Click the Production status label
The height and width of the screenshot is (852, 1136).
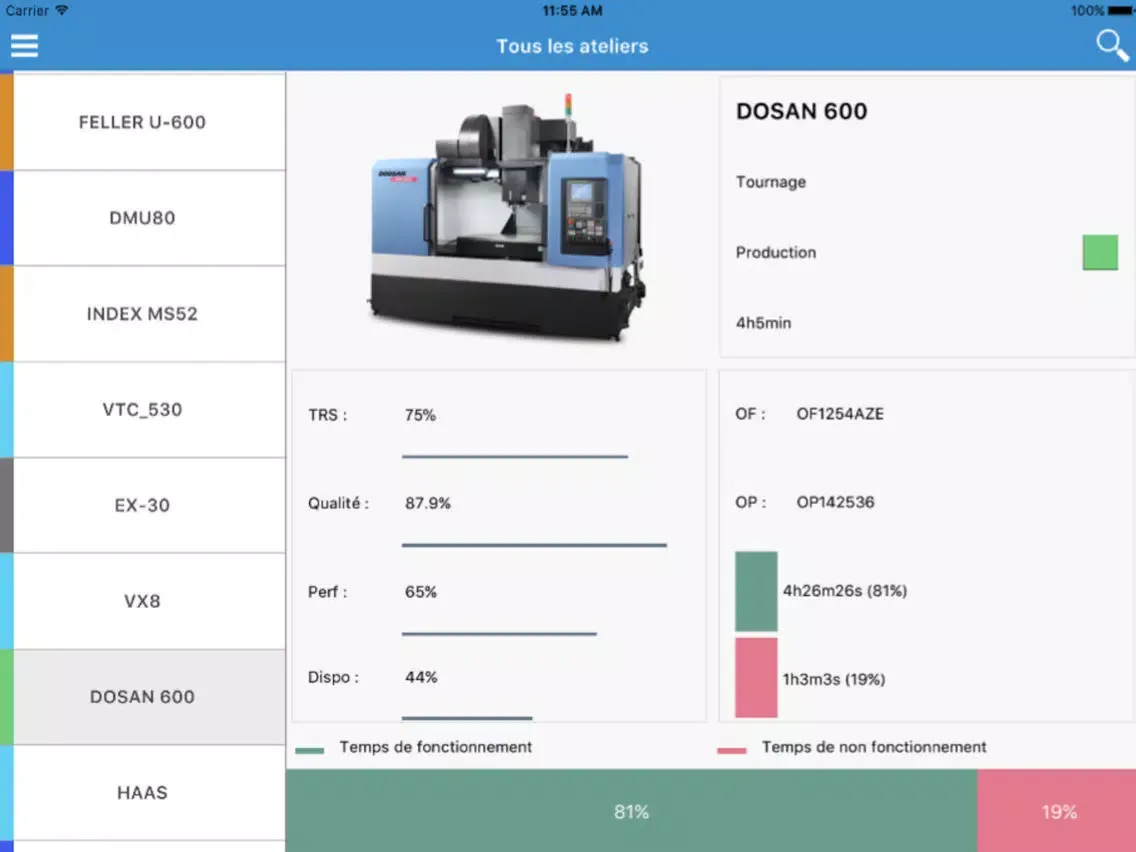pos(776,252)
